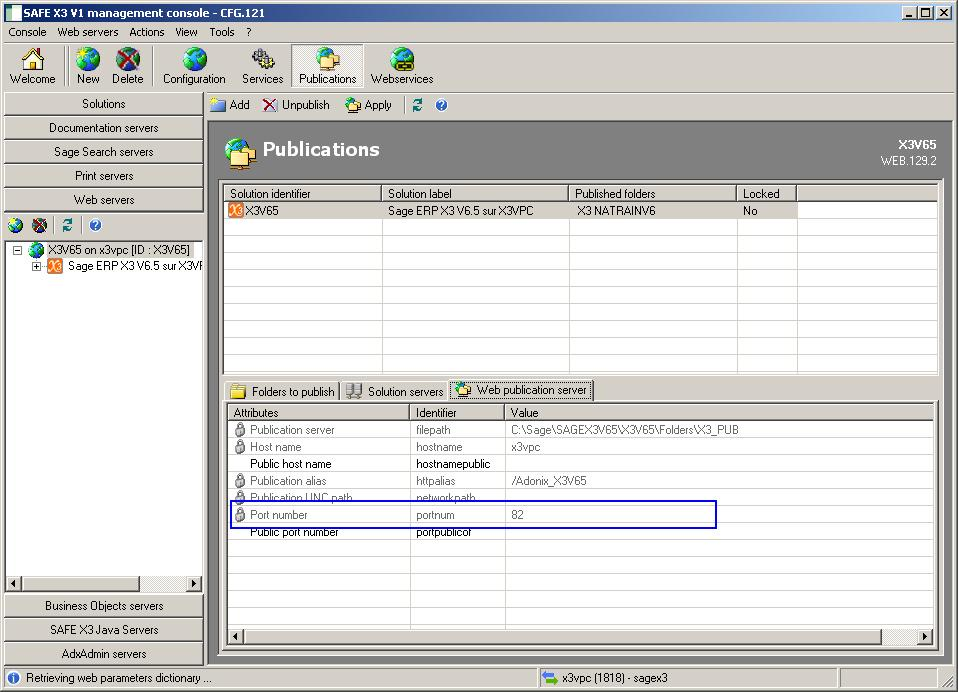Select Sage ERP X3 V6.5 sur X3VPC tree item
The width and height of the screenshot is (958, 692).
pos(134,266)
